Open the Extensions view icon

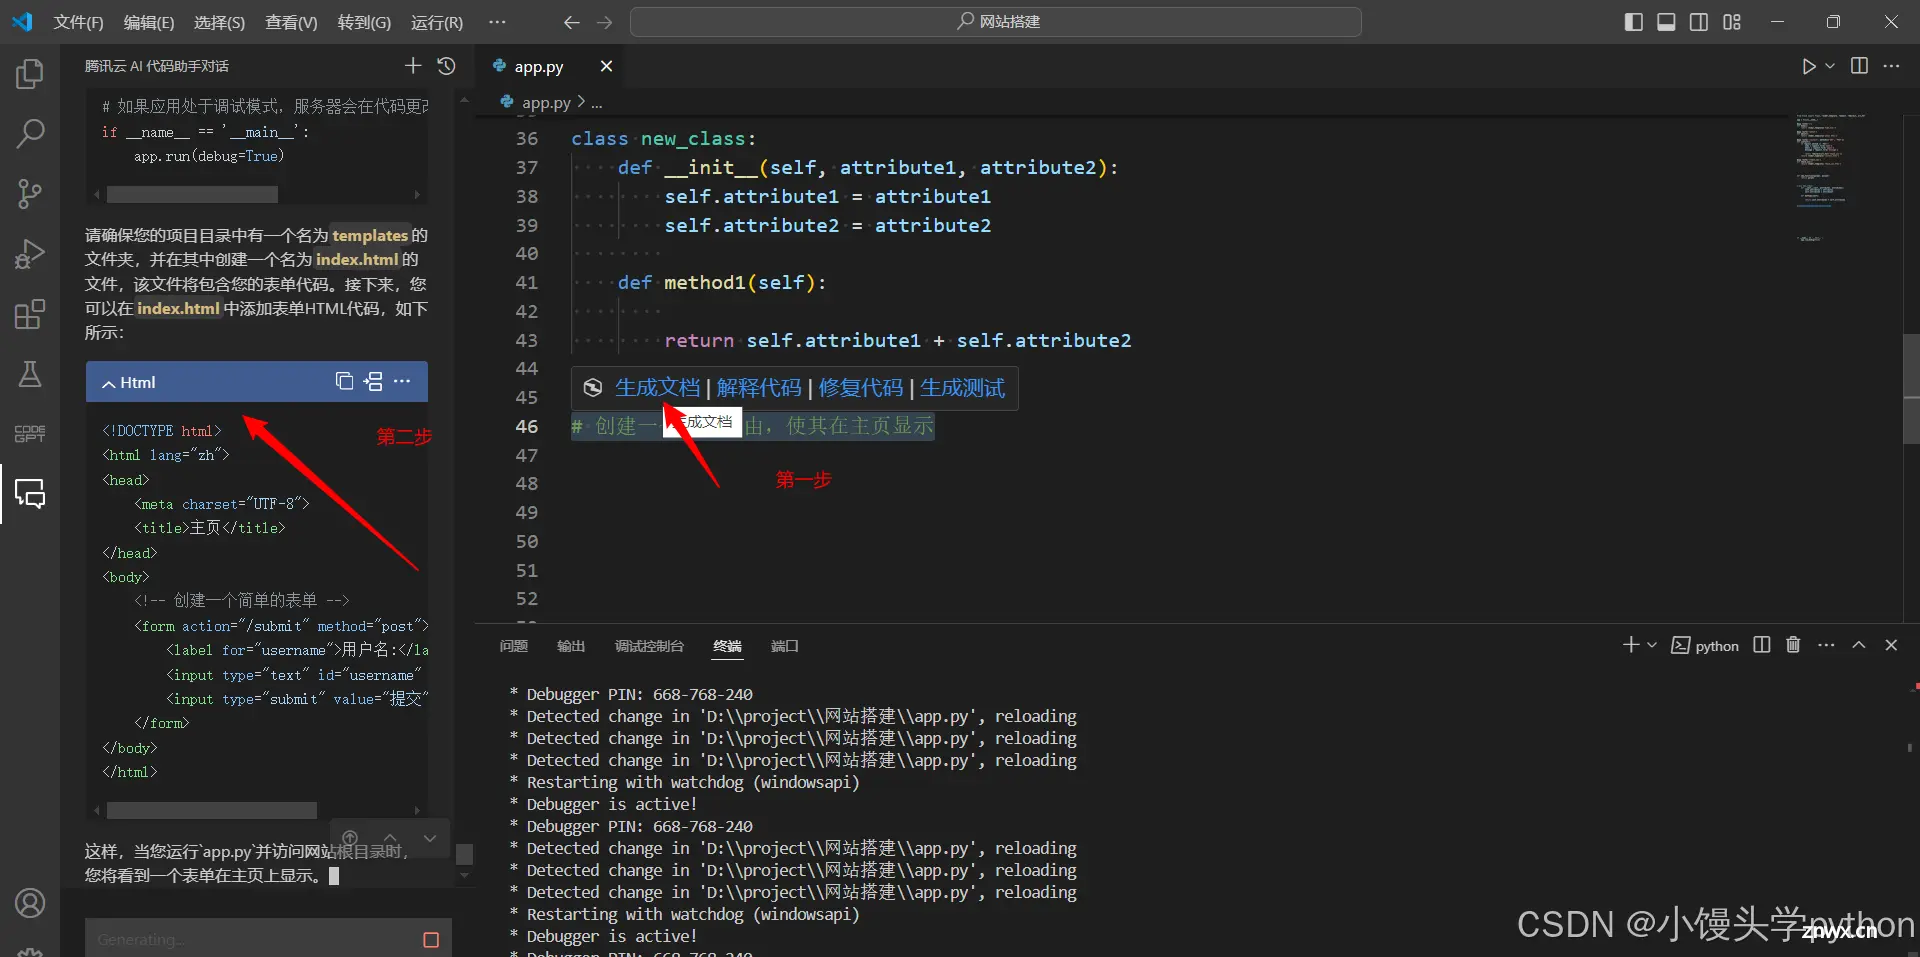(x=30, y=314)
